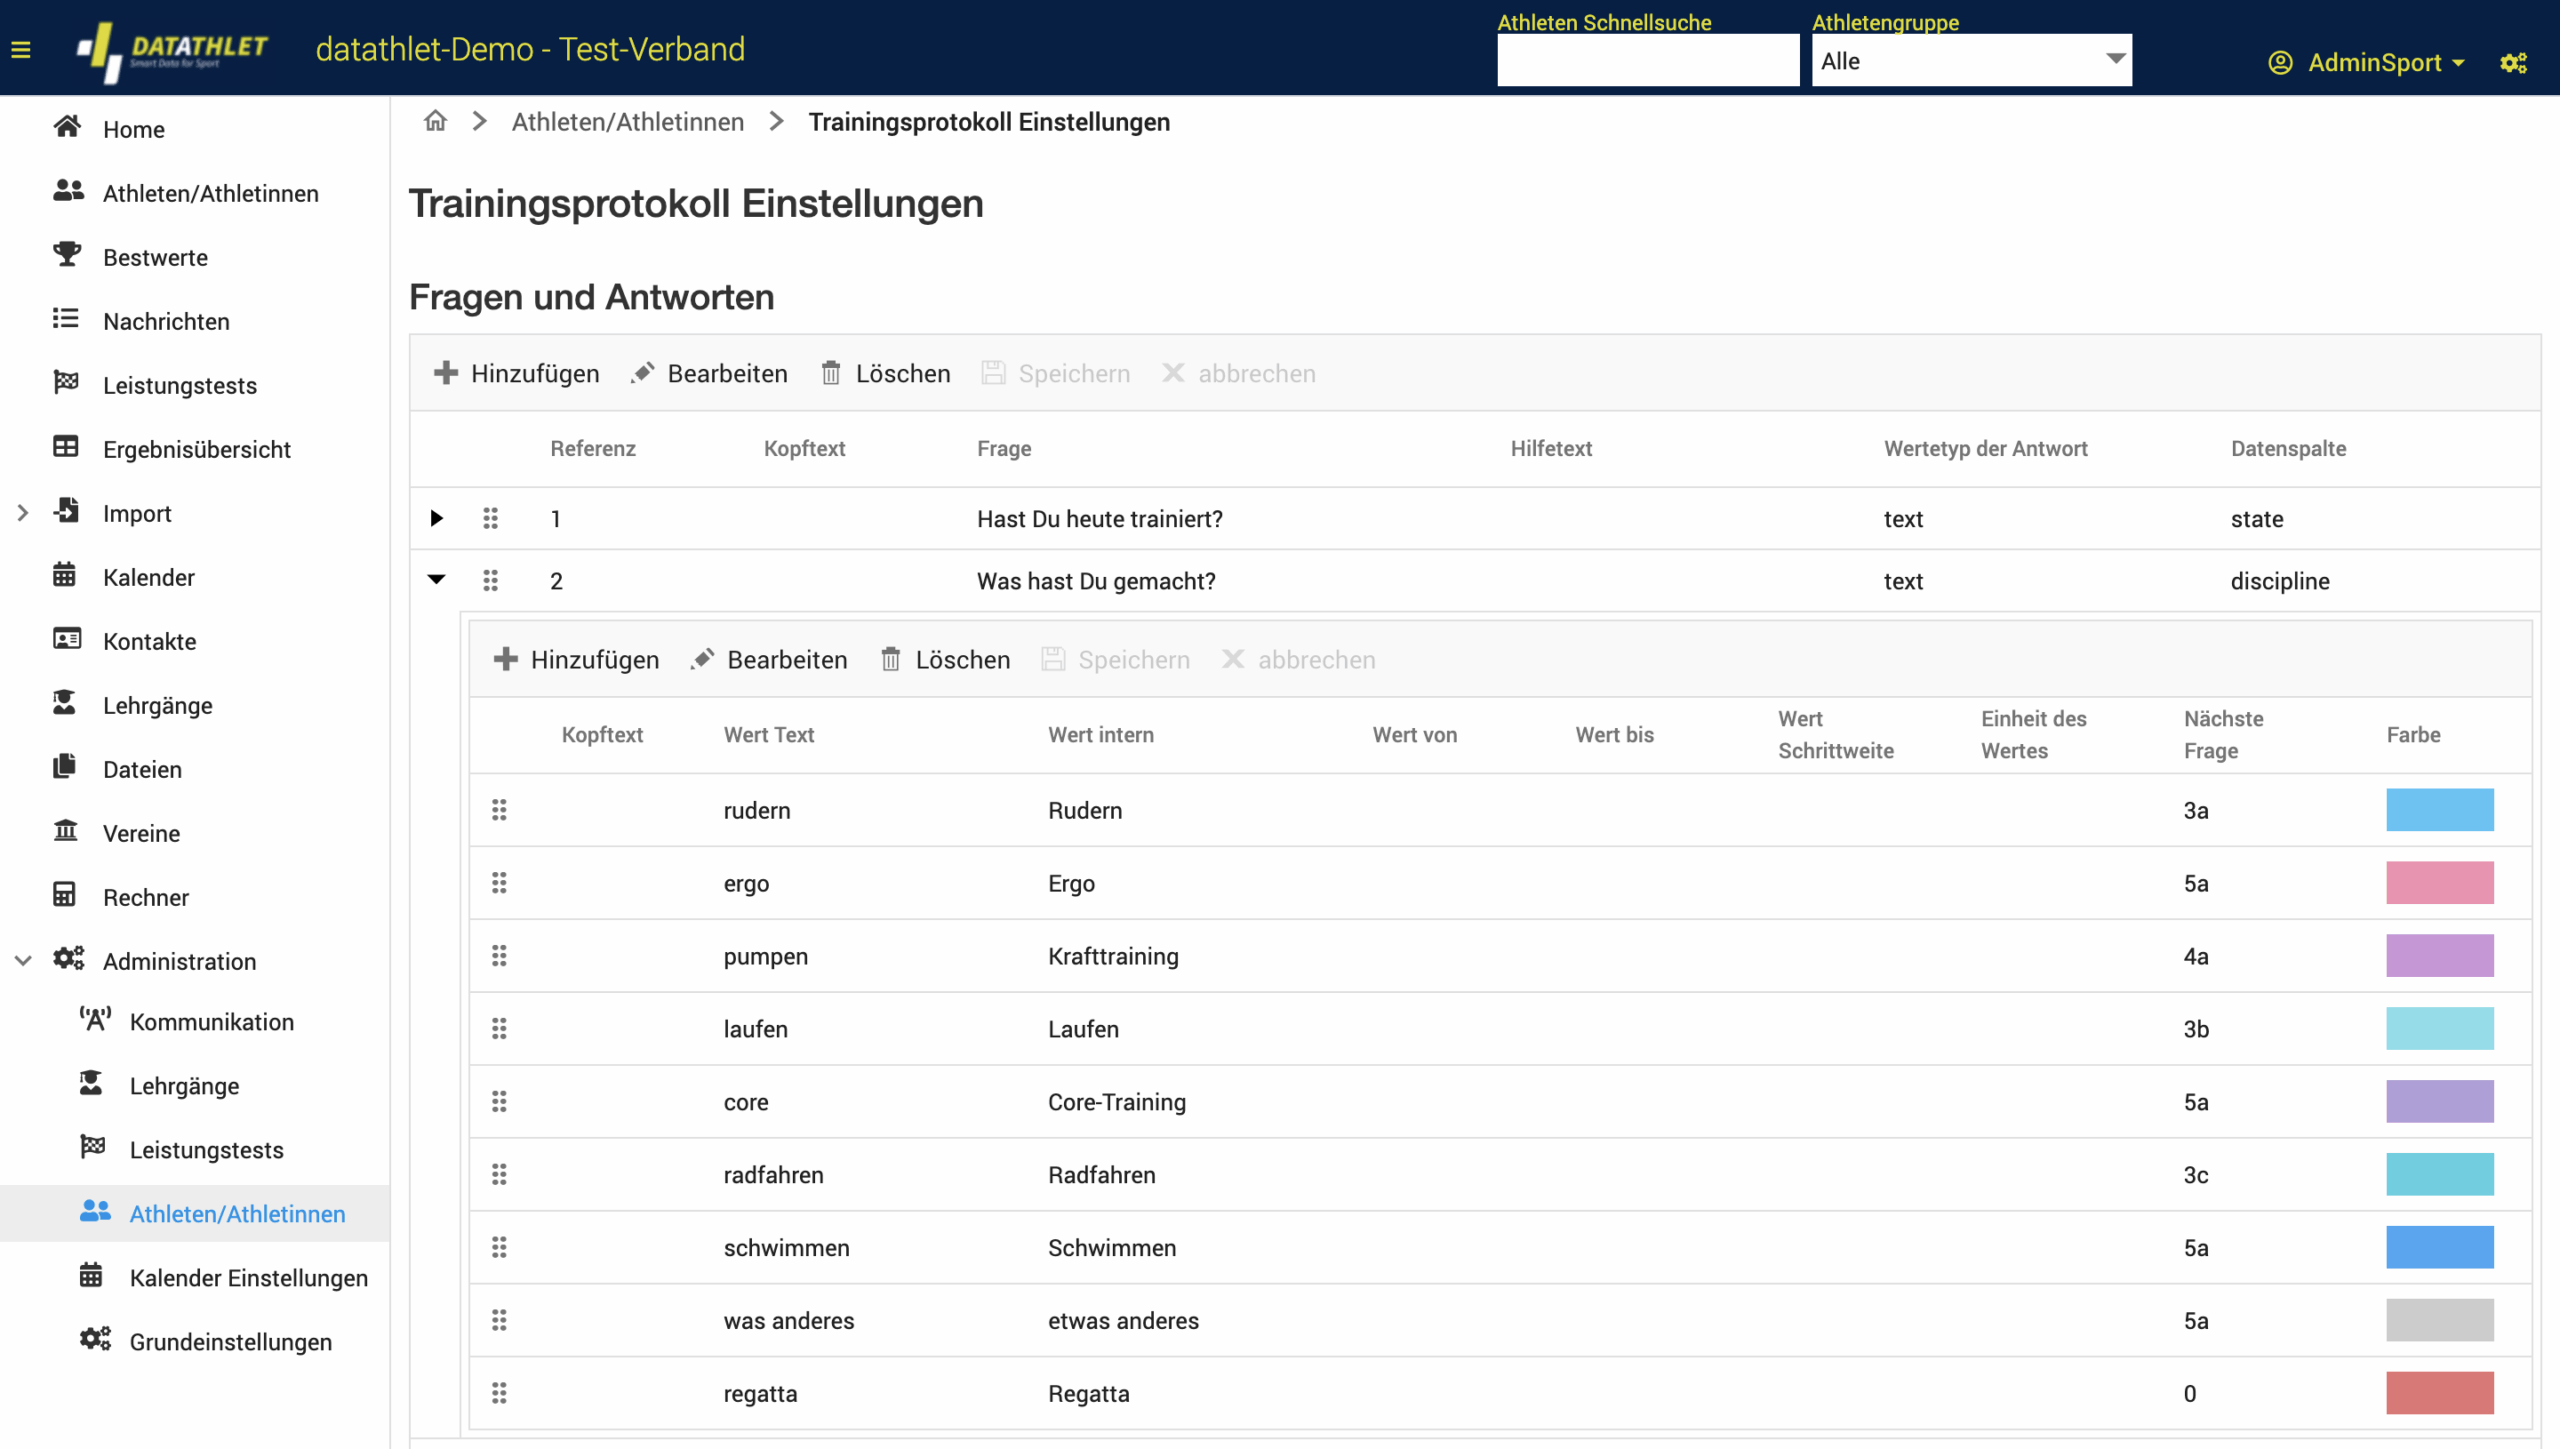Click the Kommunikation antenna icon

95,1020
